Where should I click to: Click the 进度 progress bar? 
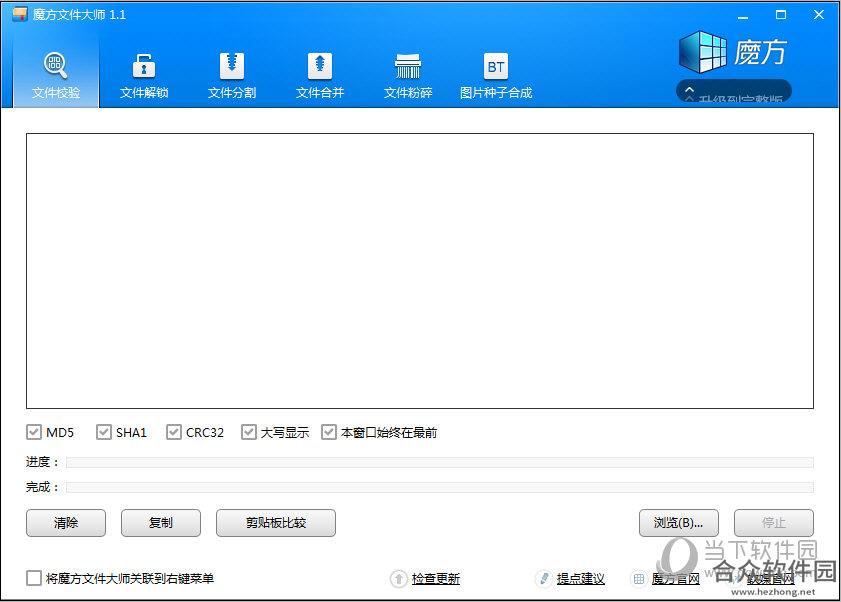click(440, 462)
